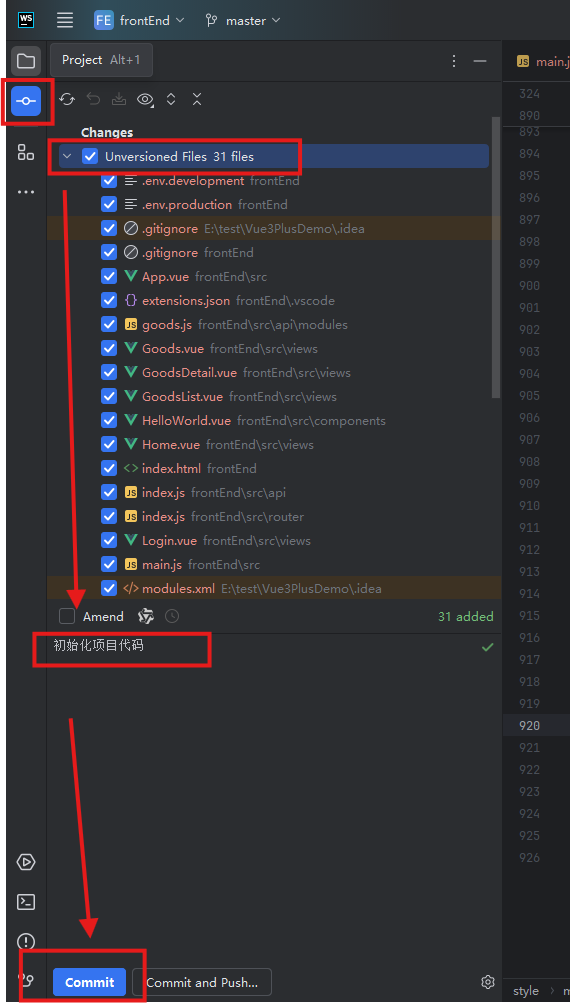Screen dimensions: 570x1003
Task: Uncheck the Login.vue checkbox
Action: (109, 541)
